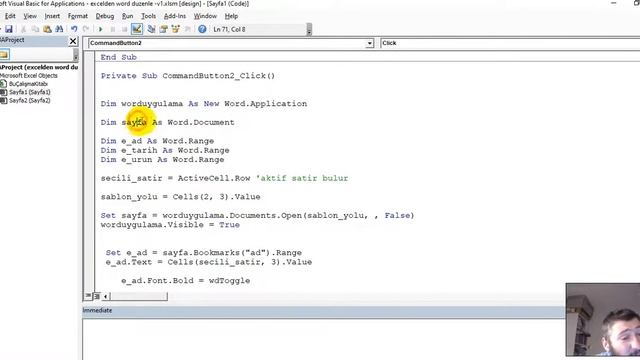
Task: Click Toggle Folders icon in Project pane
Action: pos(4,55)
